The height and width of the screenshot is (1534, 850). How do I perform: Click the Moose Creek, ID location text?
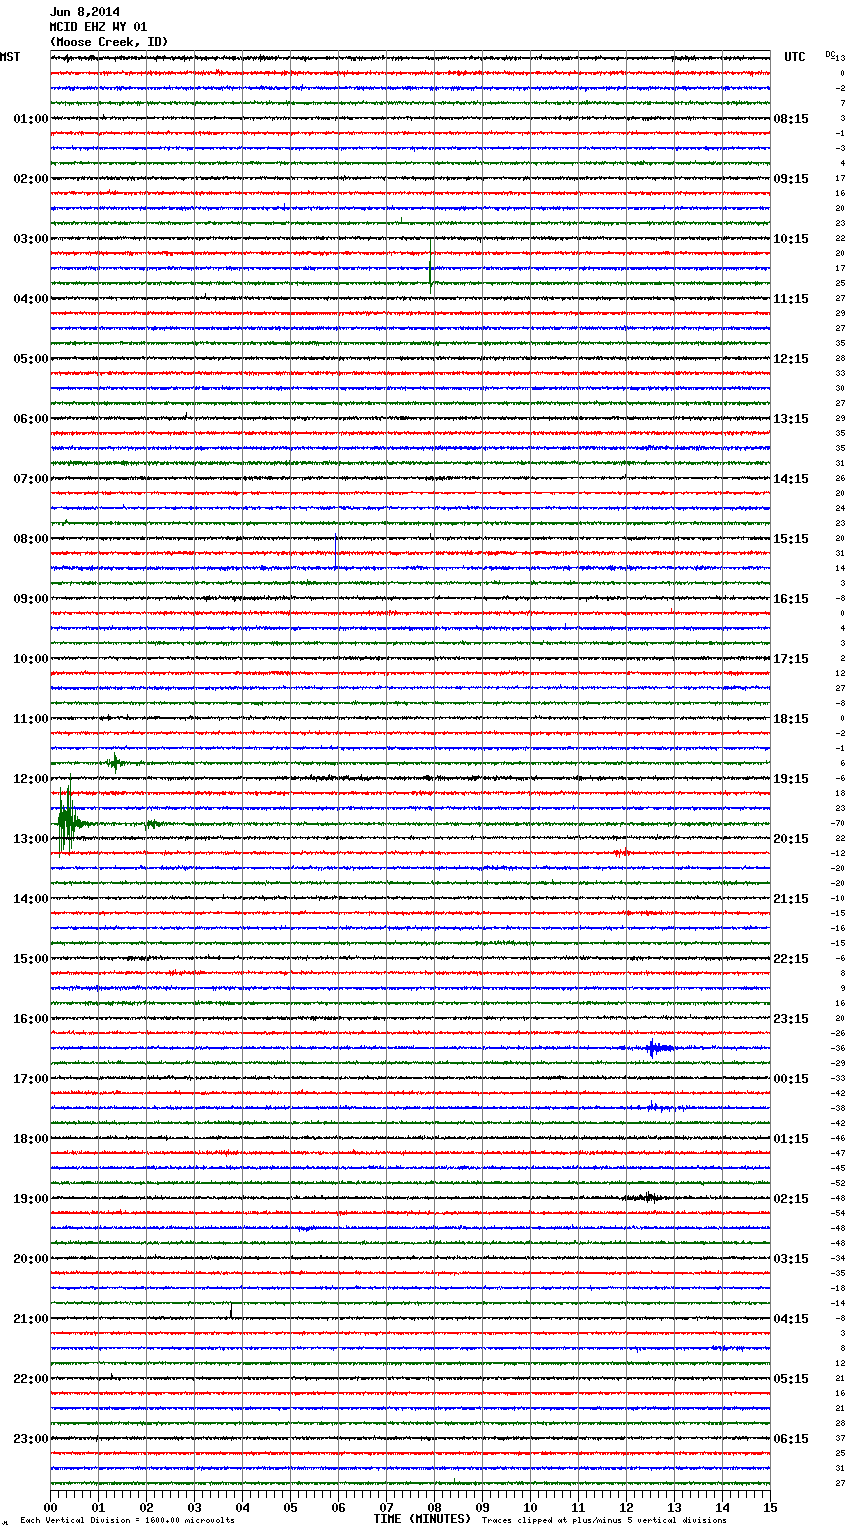click(x=109, y=42)
